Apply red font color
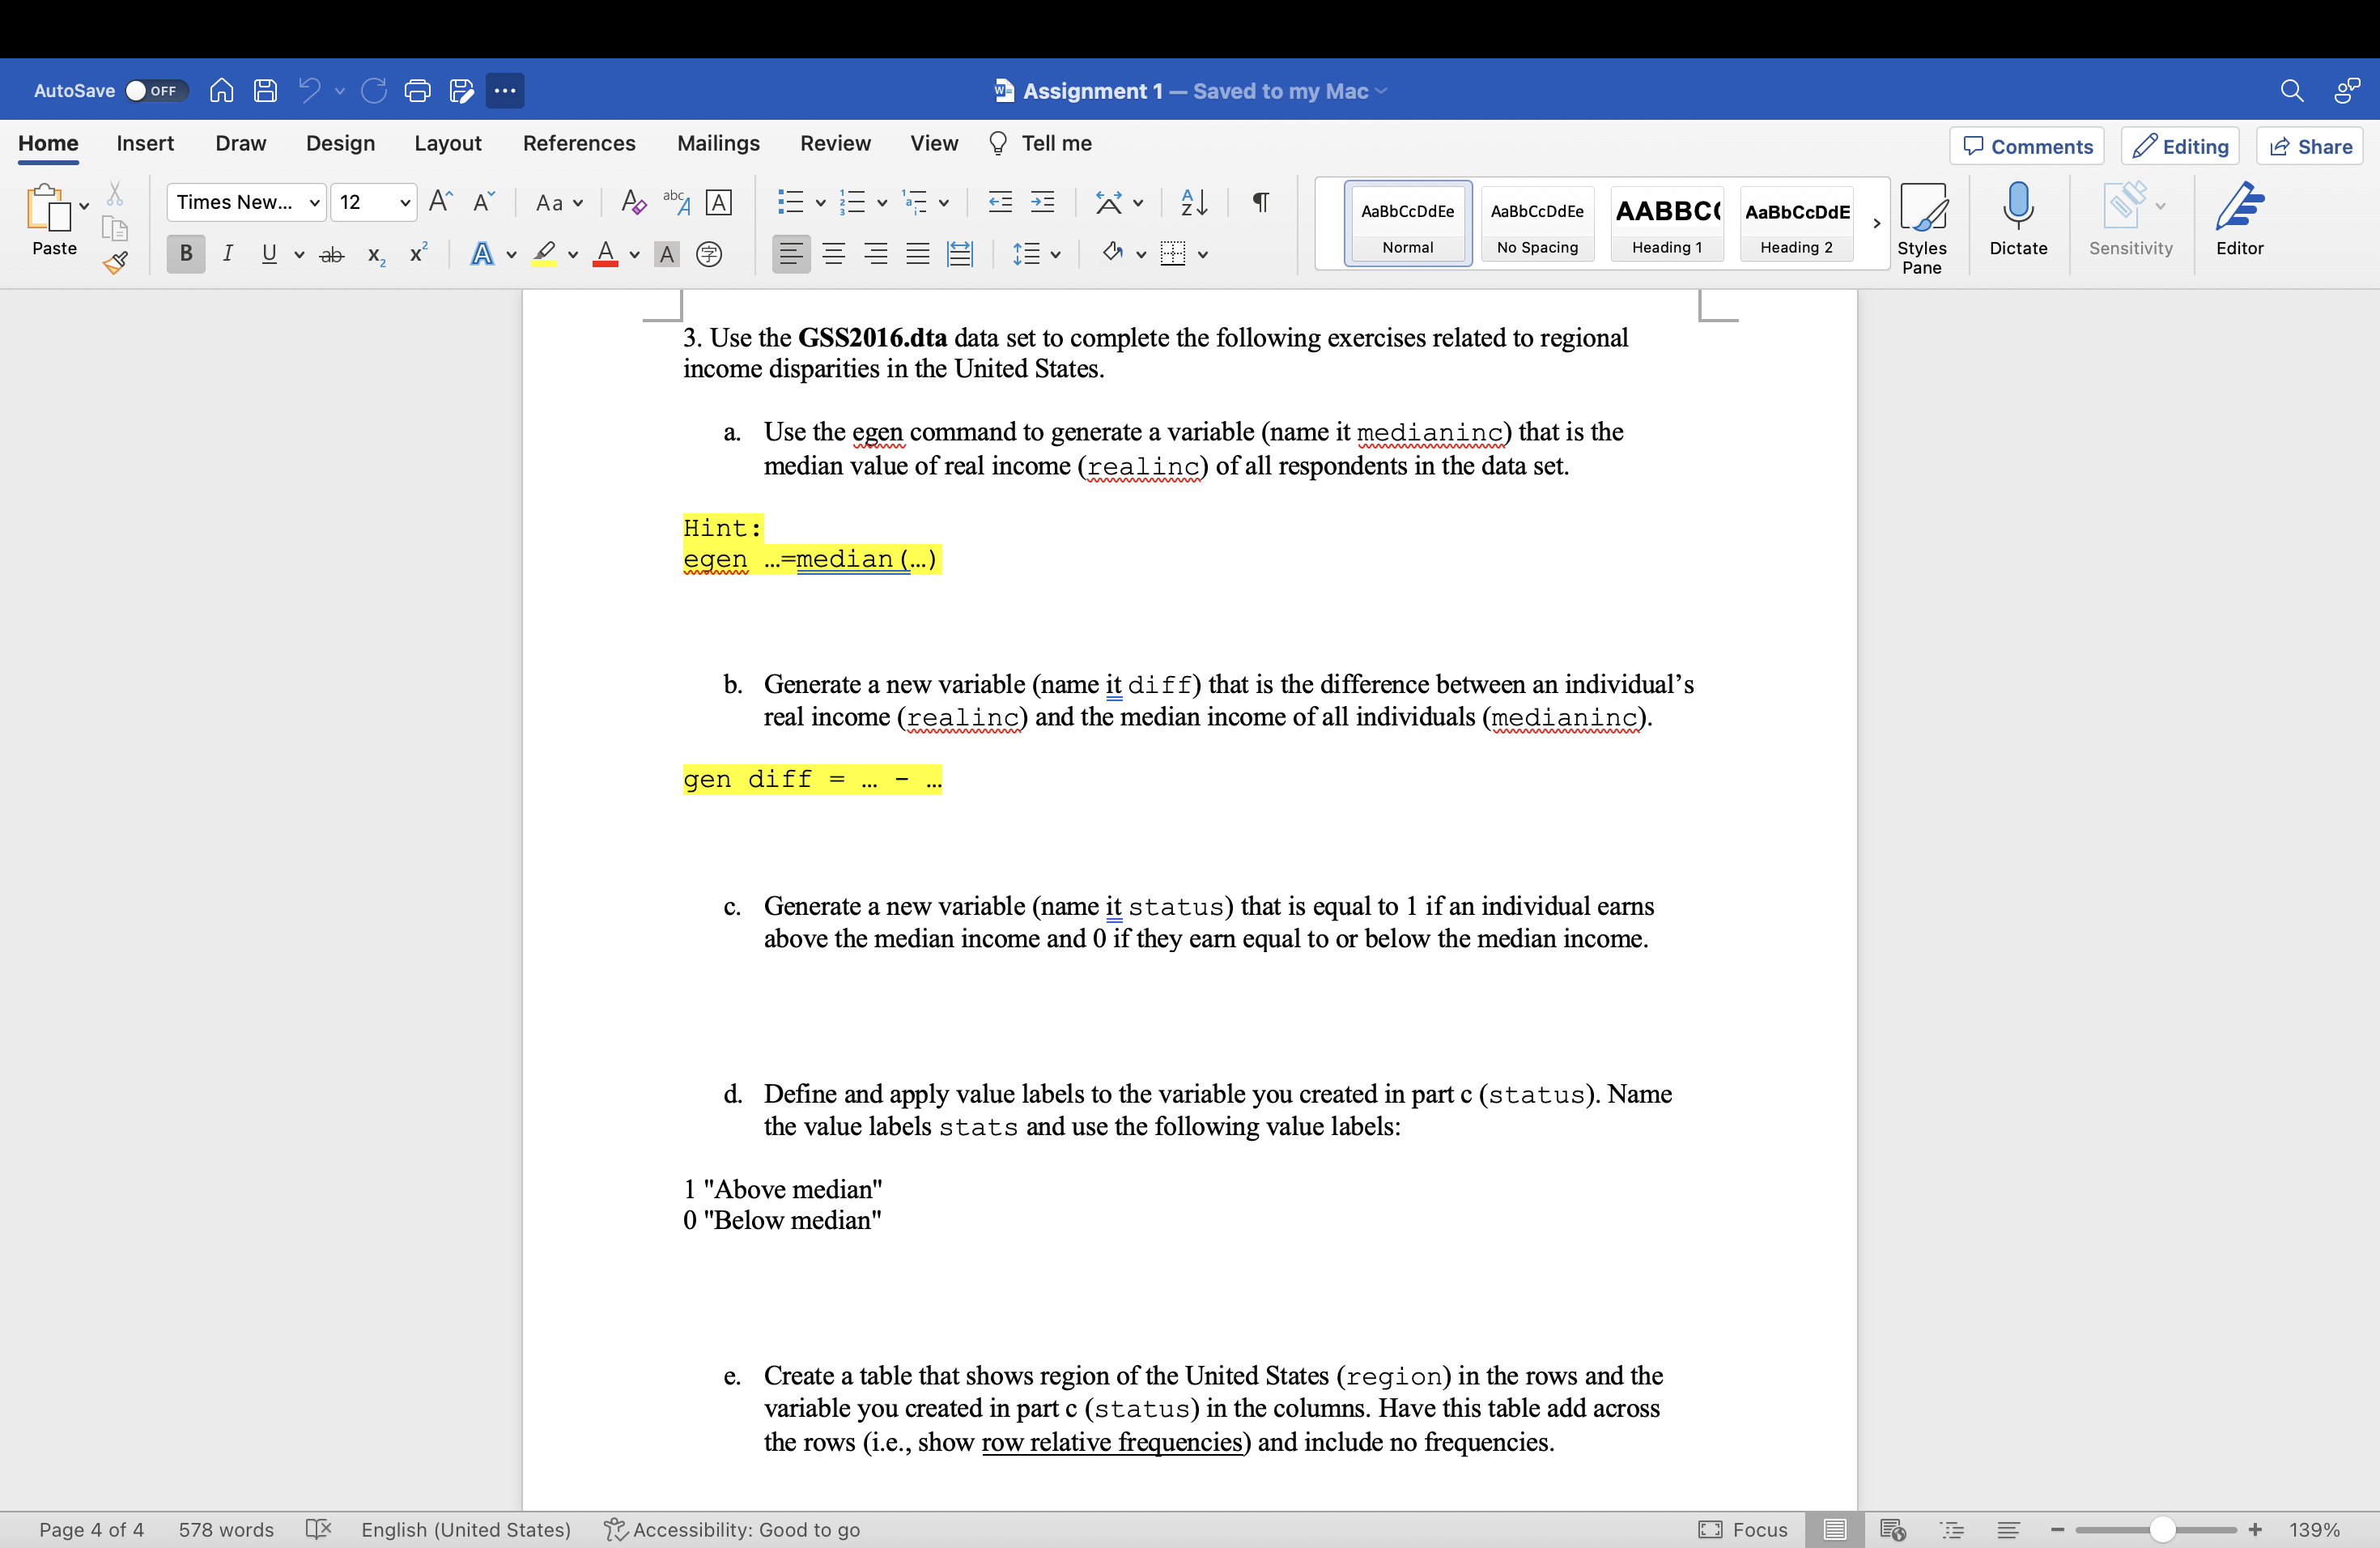This screenshot has height=1548, width=2380. [605, 254]
